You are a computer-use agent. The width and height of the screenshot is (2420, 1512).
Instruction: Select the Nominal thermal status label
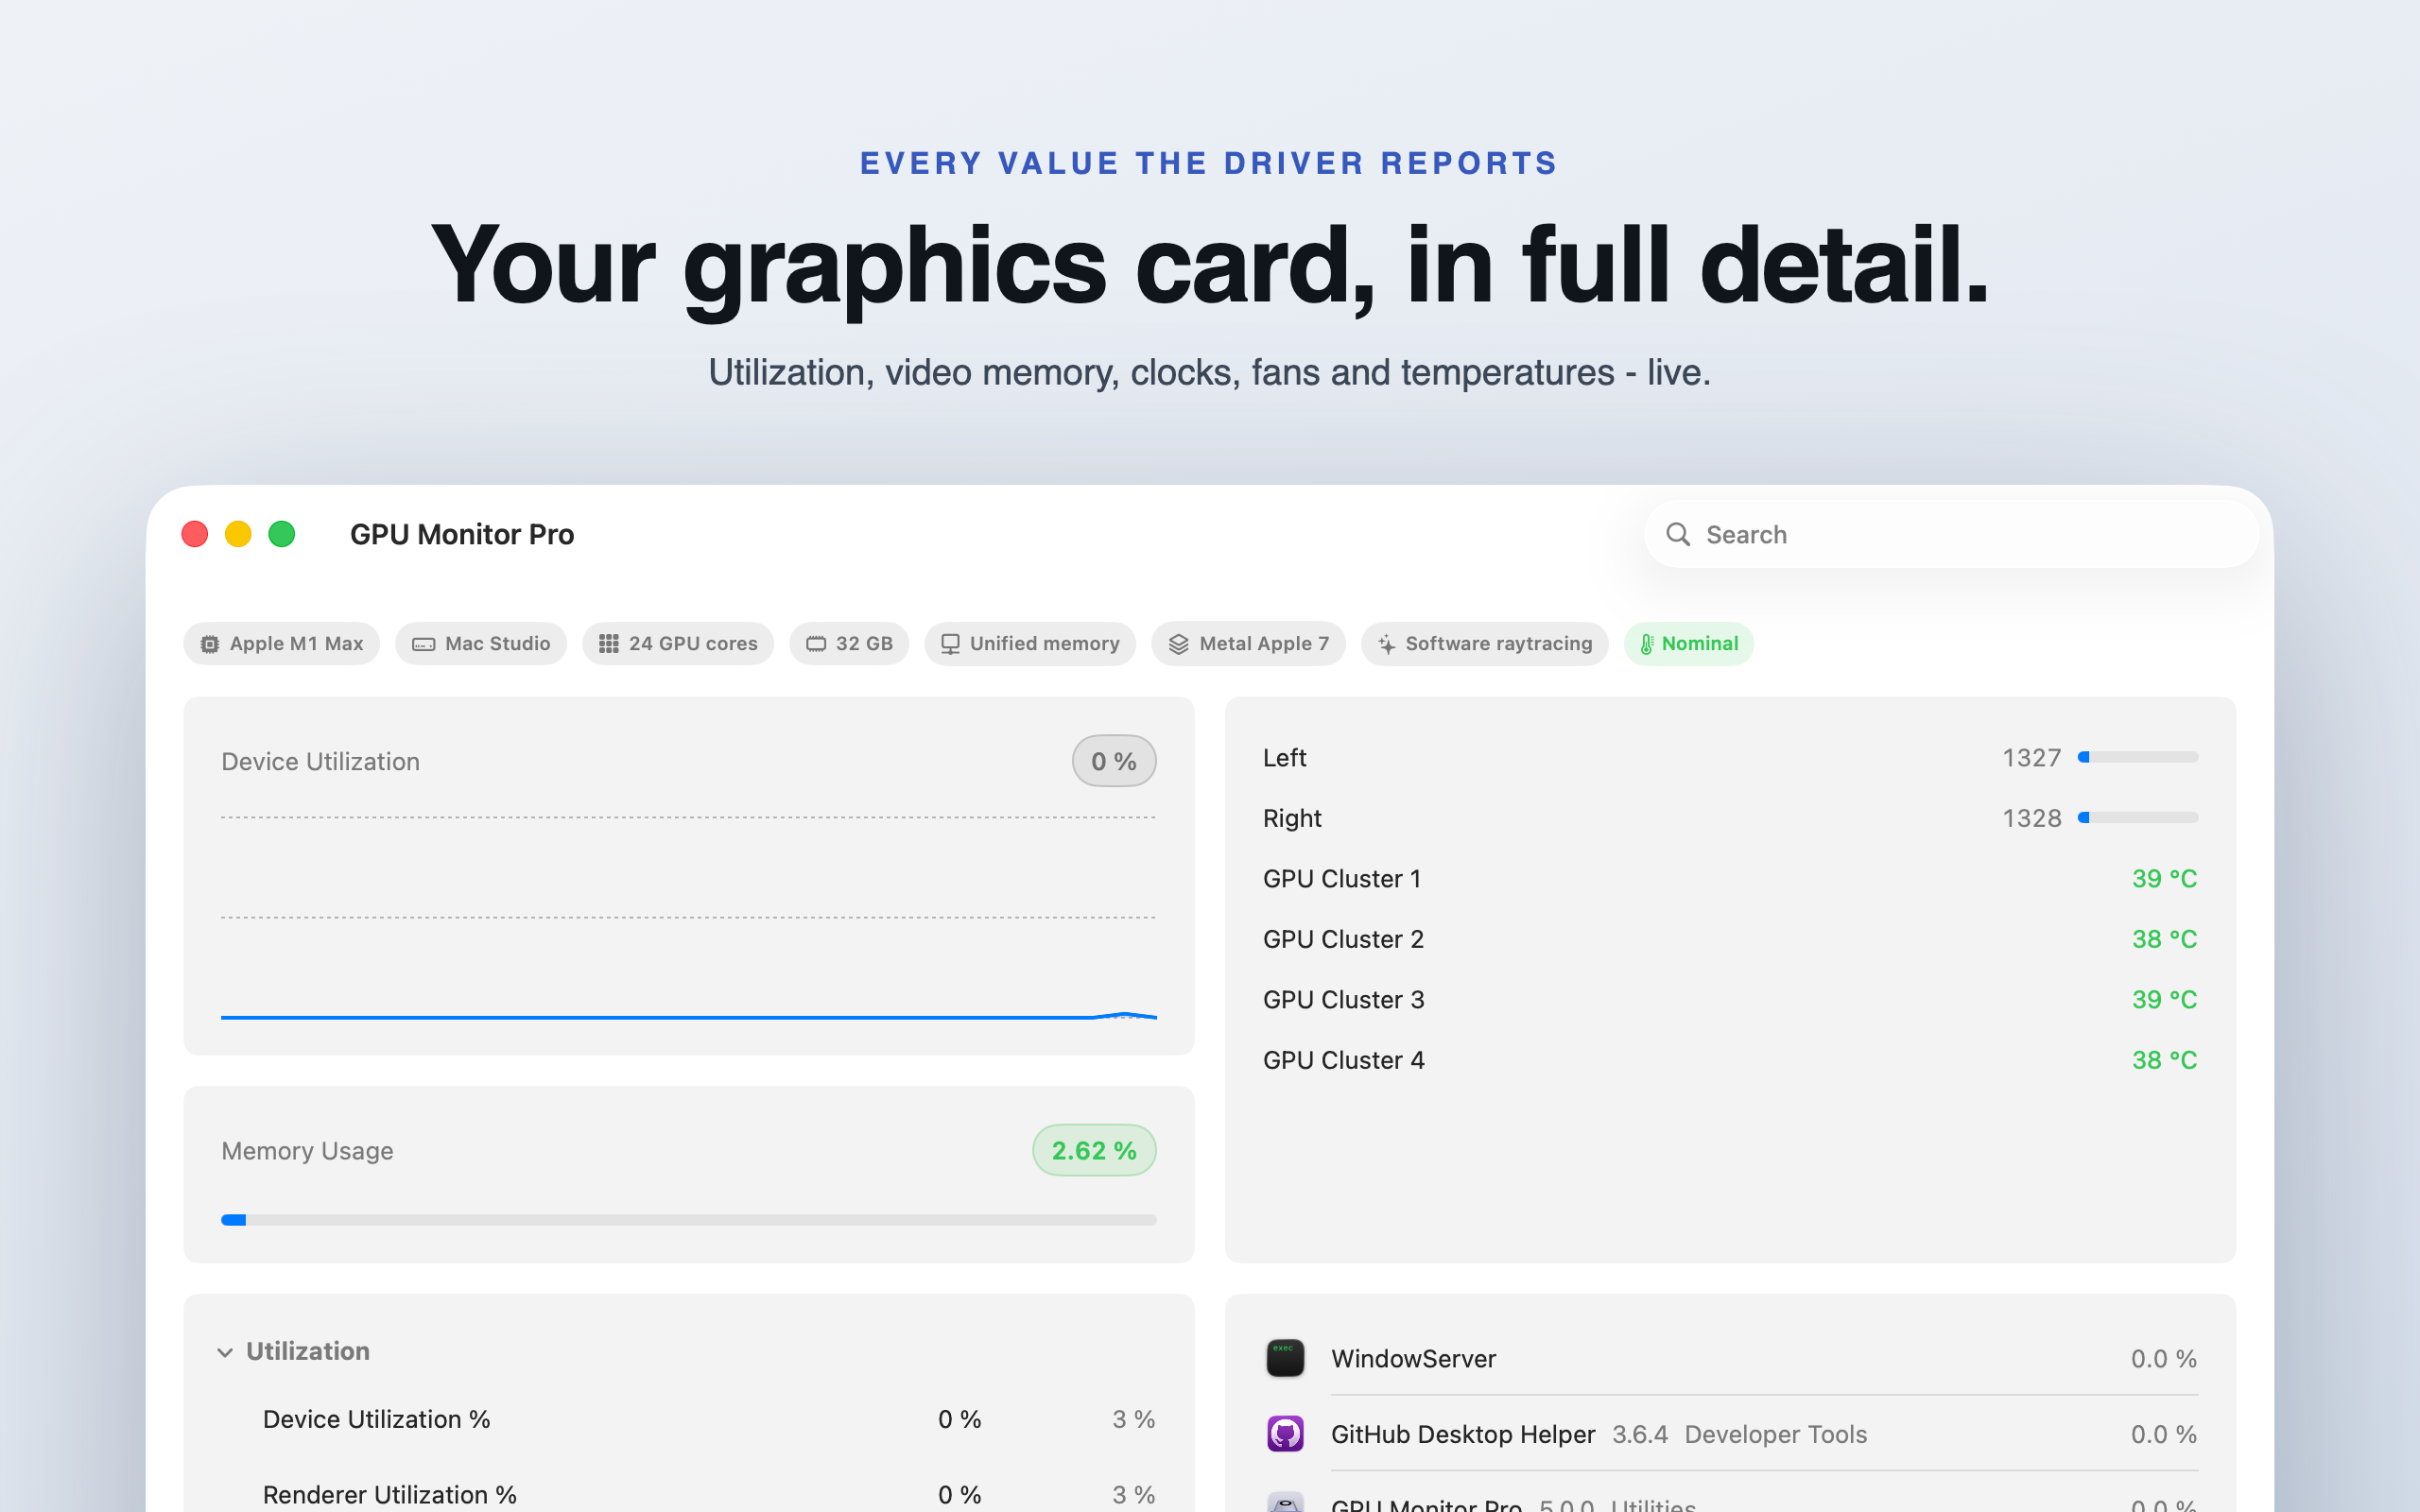(x=1700, y=644)
